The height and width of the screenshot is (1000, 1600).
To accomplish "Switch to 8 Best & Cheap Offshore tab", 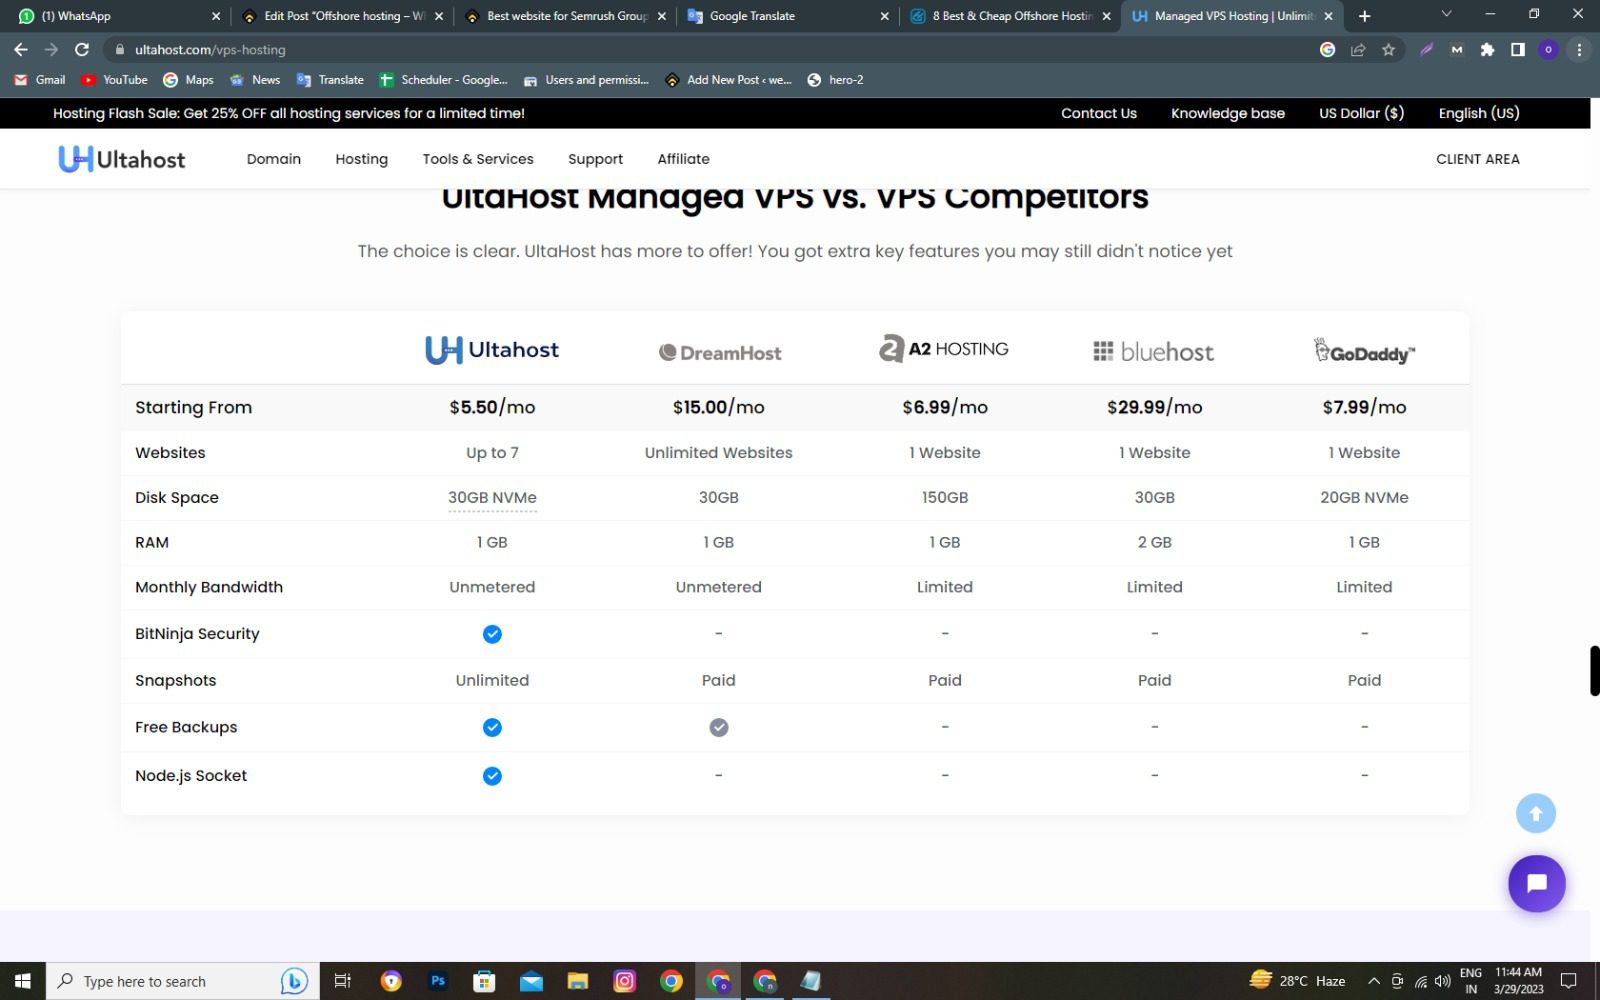I will point(1011,16).
